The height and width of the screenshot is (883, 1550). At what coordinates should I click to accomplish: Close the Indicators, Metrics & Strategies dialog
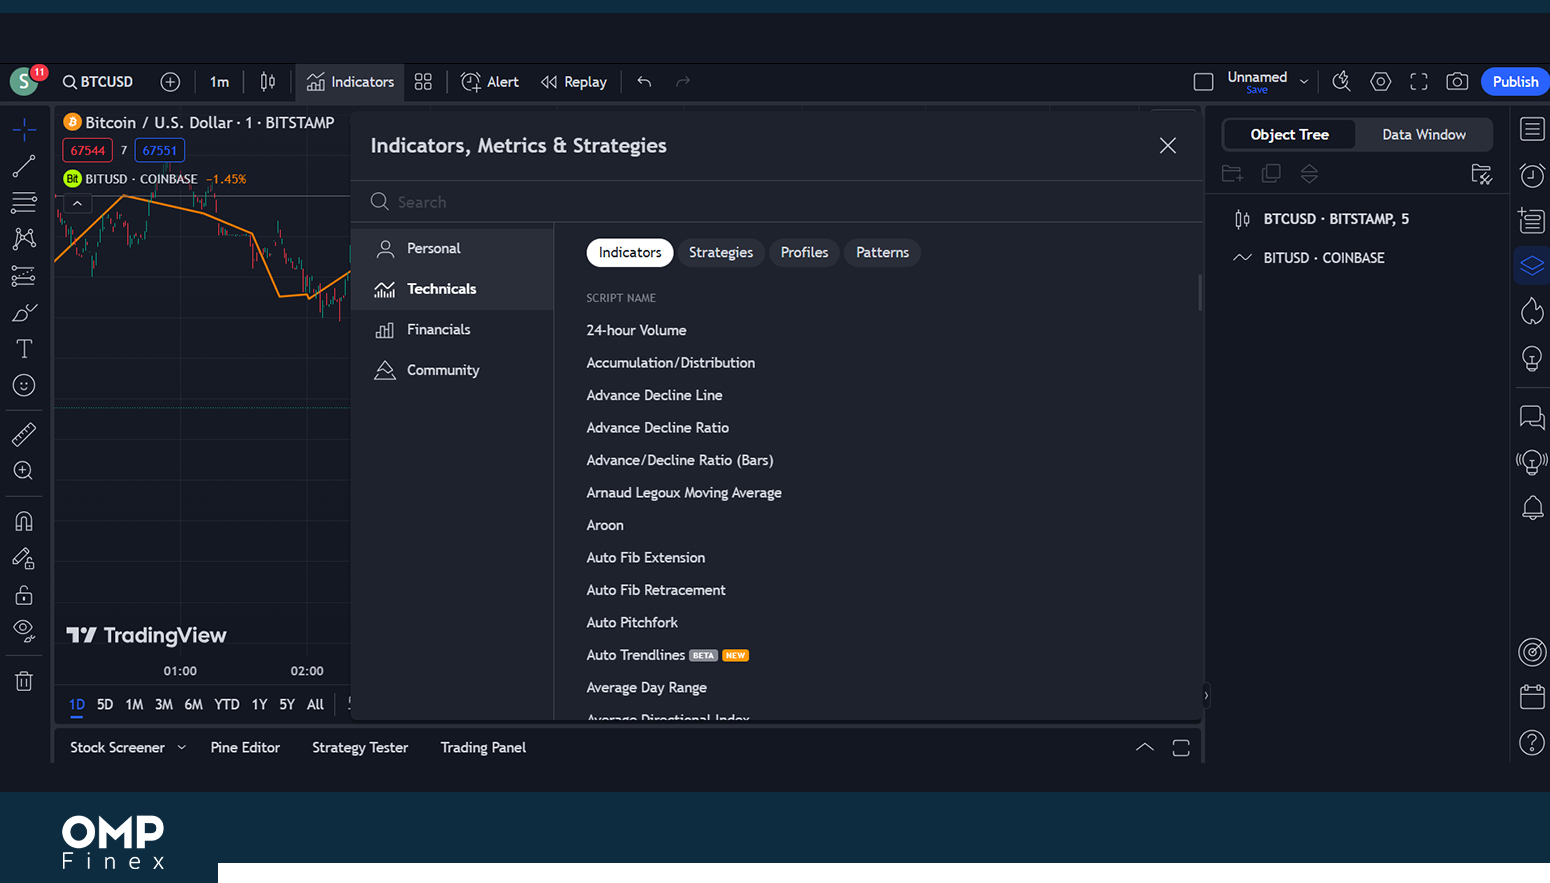coord(1167,146)
